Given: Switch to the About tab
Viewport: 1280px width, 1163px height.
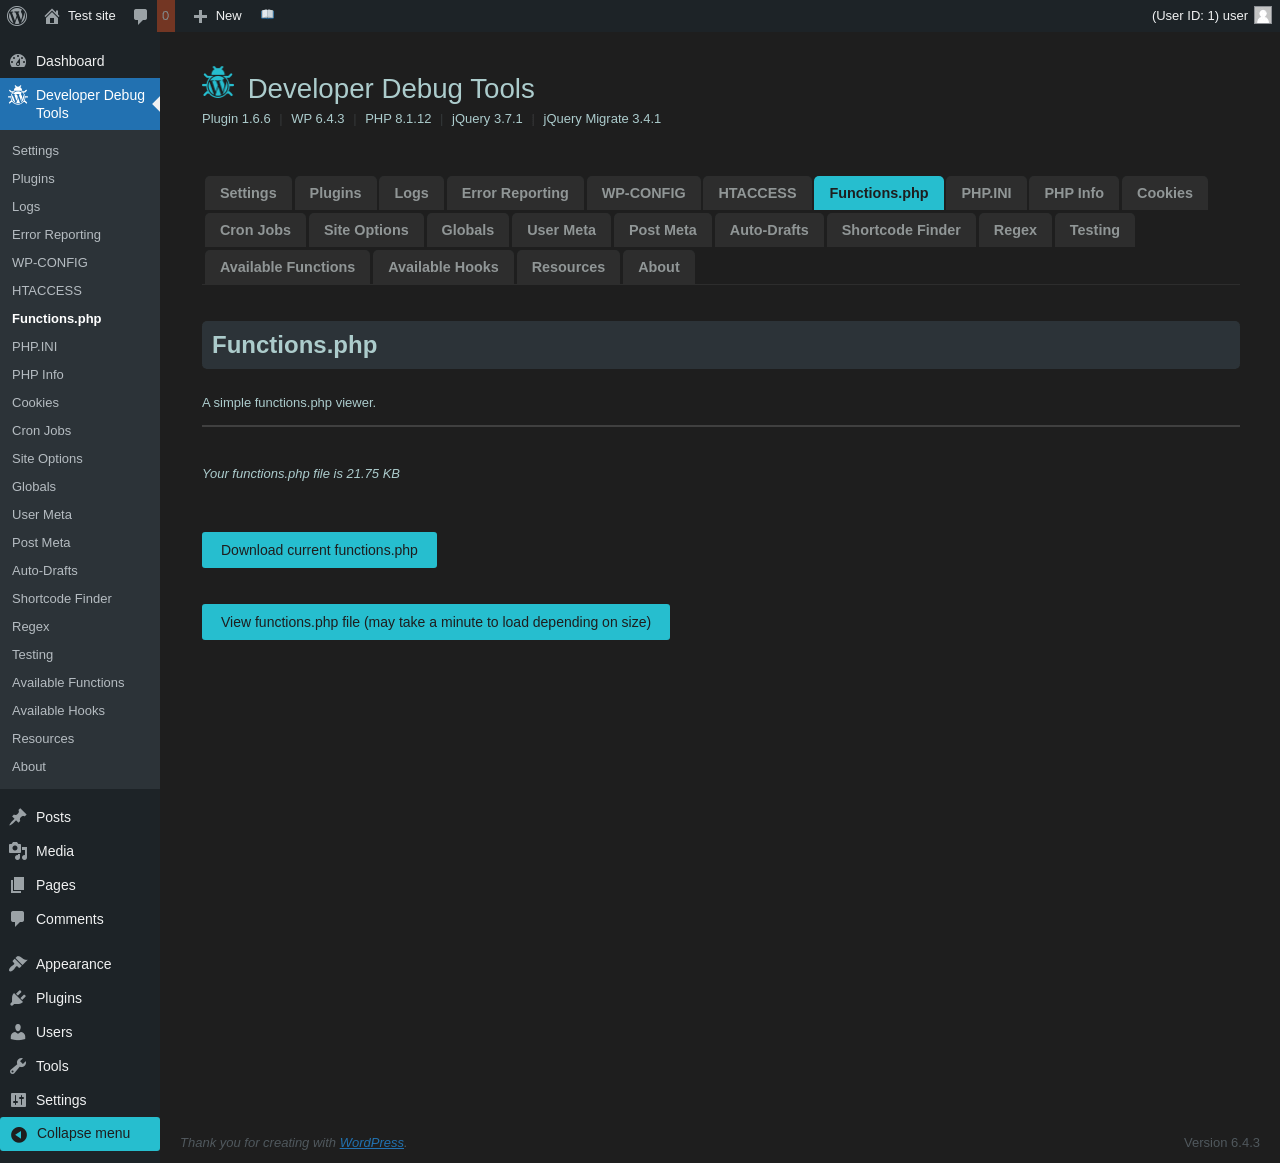Looking at the screenshot, I should (659, 267).
